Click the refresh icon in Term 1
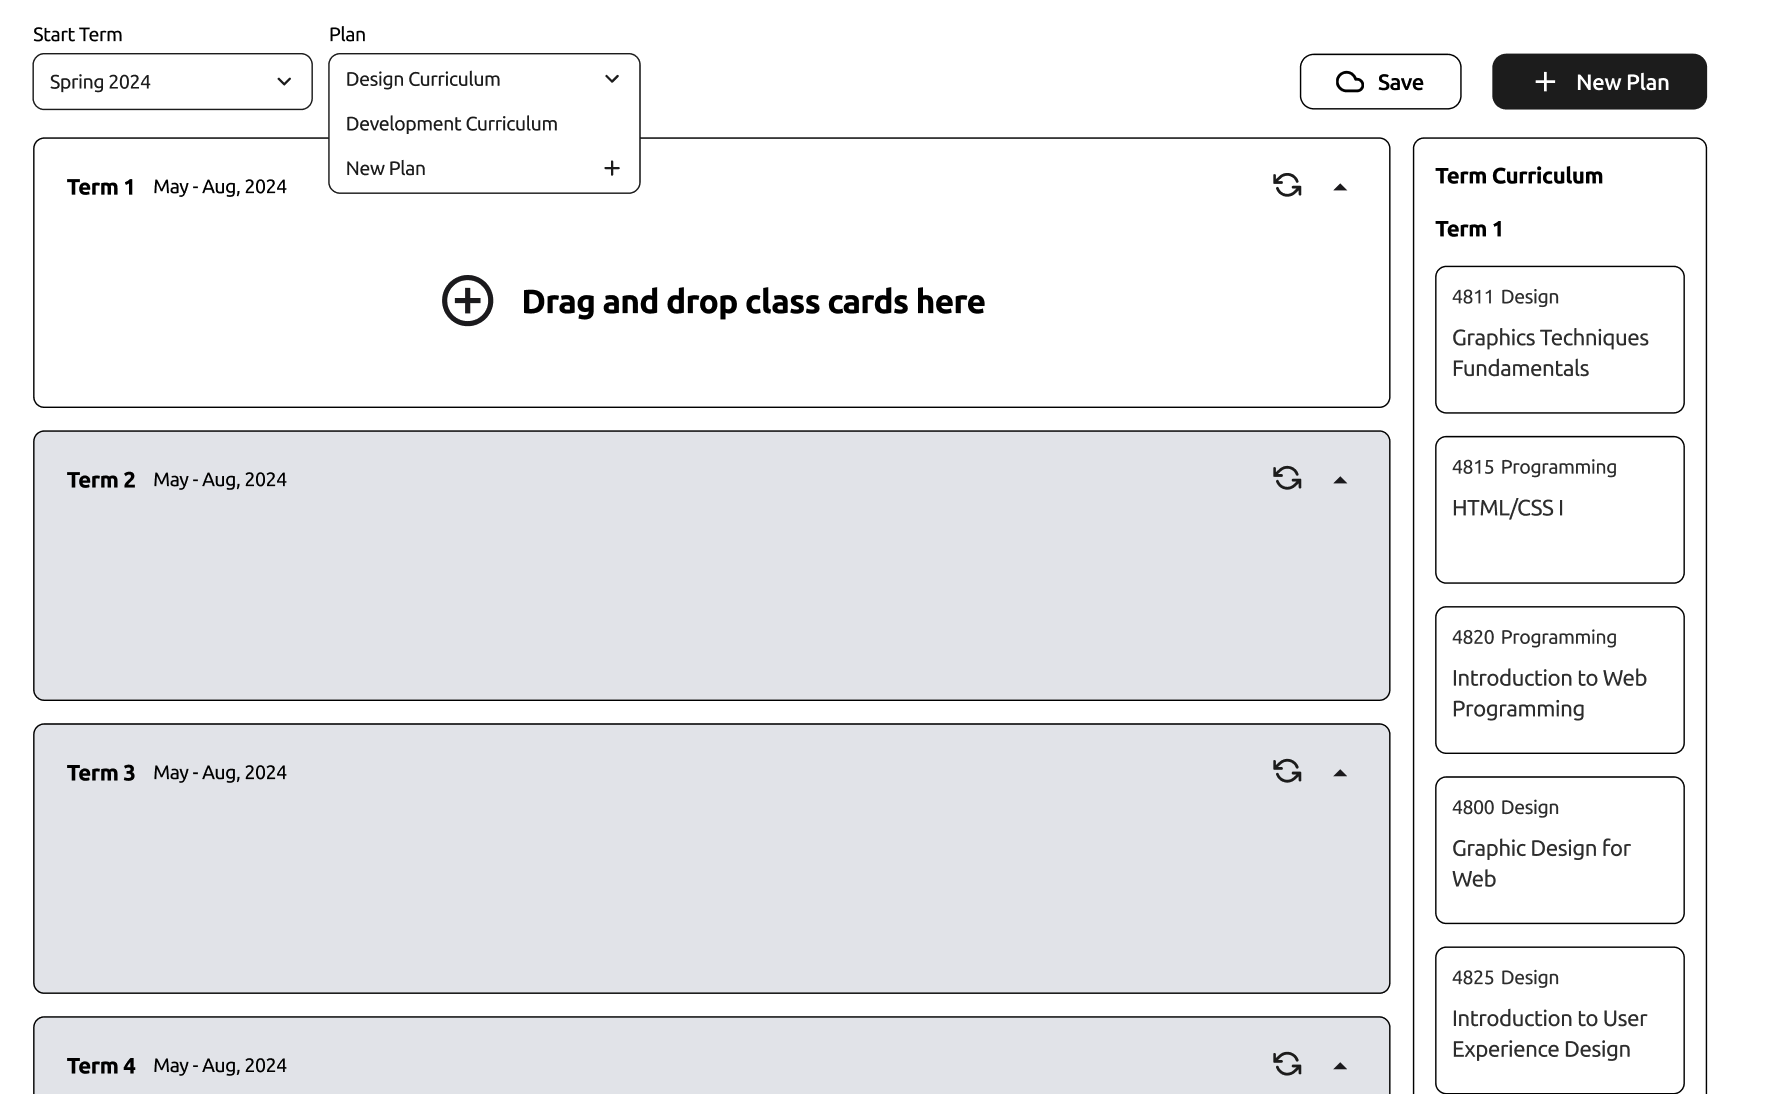Viewport: 1766px width, 1094px height. tap(1287, 185)
